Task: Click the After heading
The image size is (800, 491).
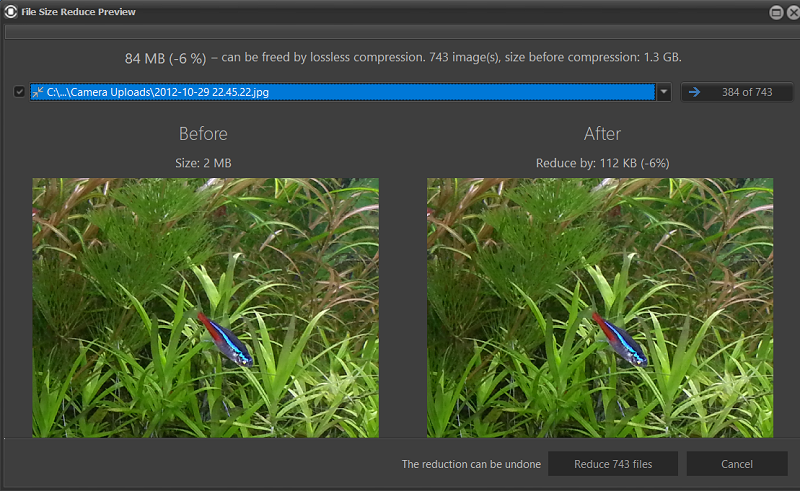Action: [602, 134]
